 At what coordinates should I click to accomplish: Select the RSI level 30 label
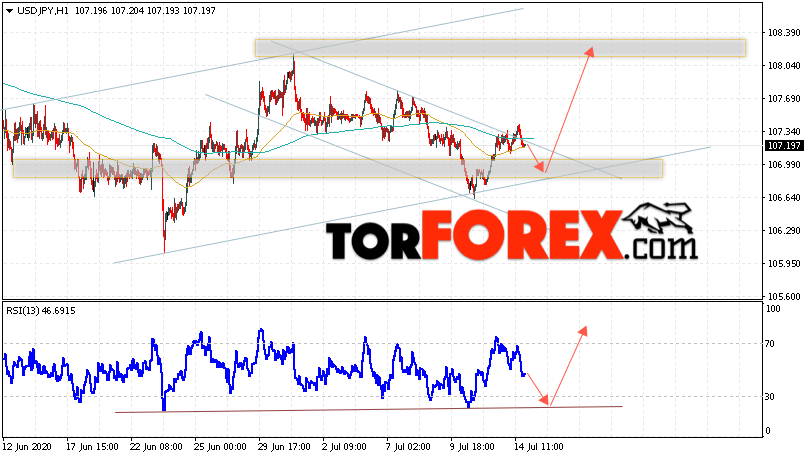(x=770, y=397)
